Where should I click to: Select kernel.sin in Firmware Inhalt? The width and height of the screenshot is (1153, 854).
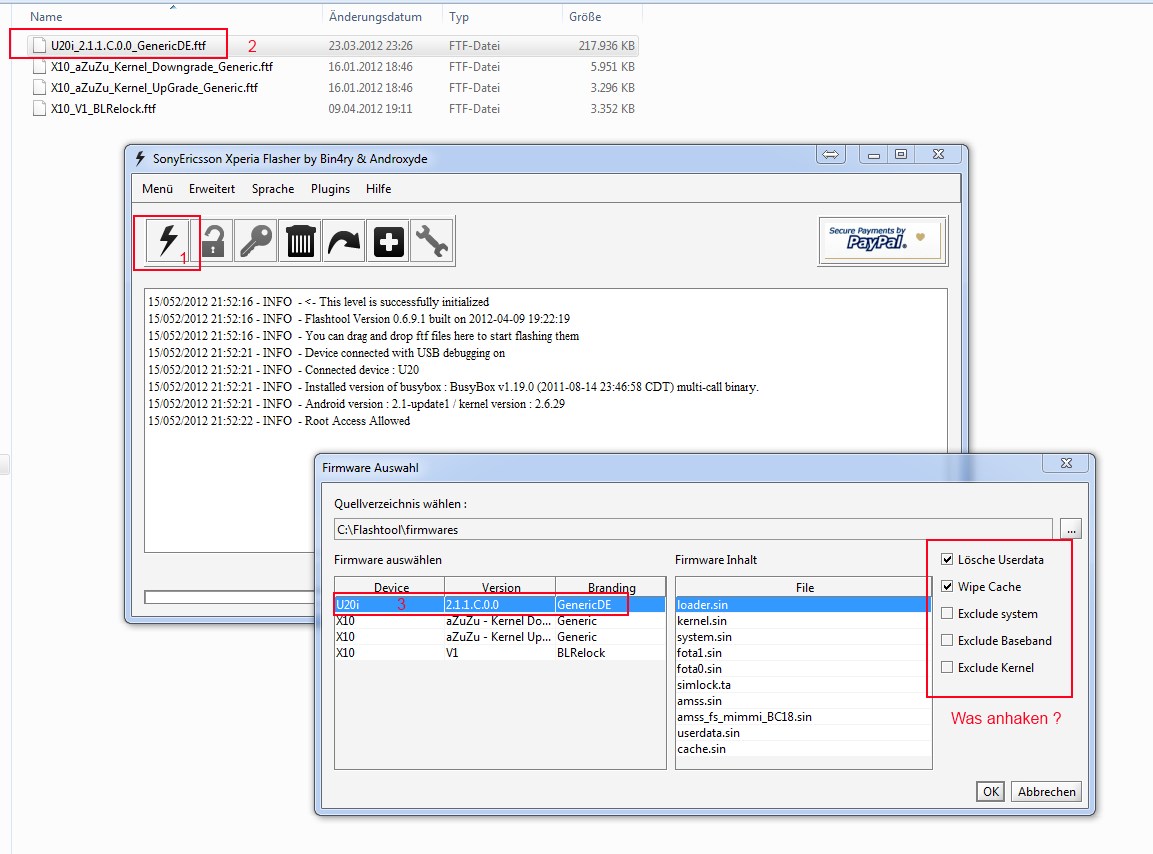coord(804,621)
